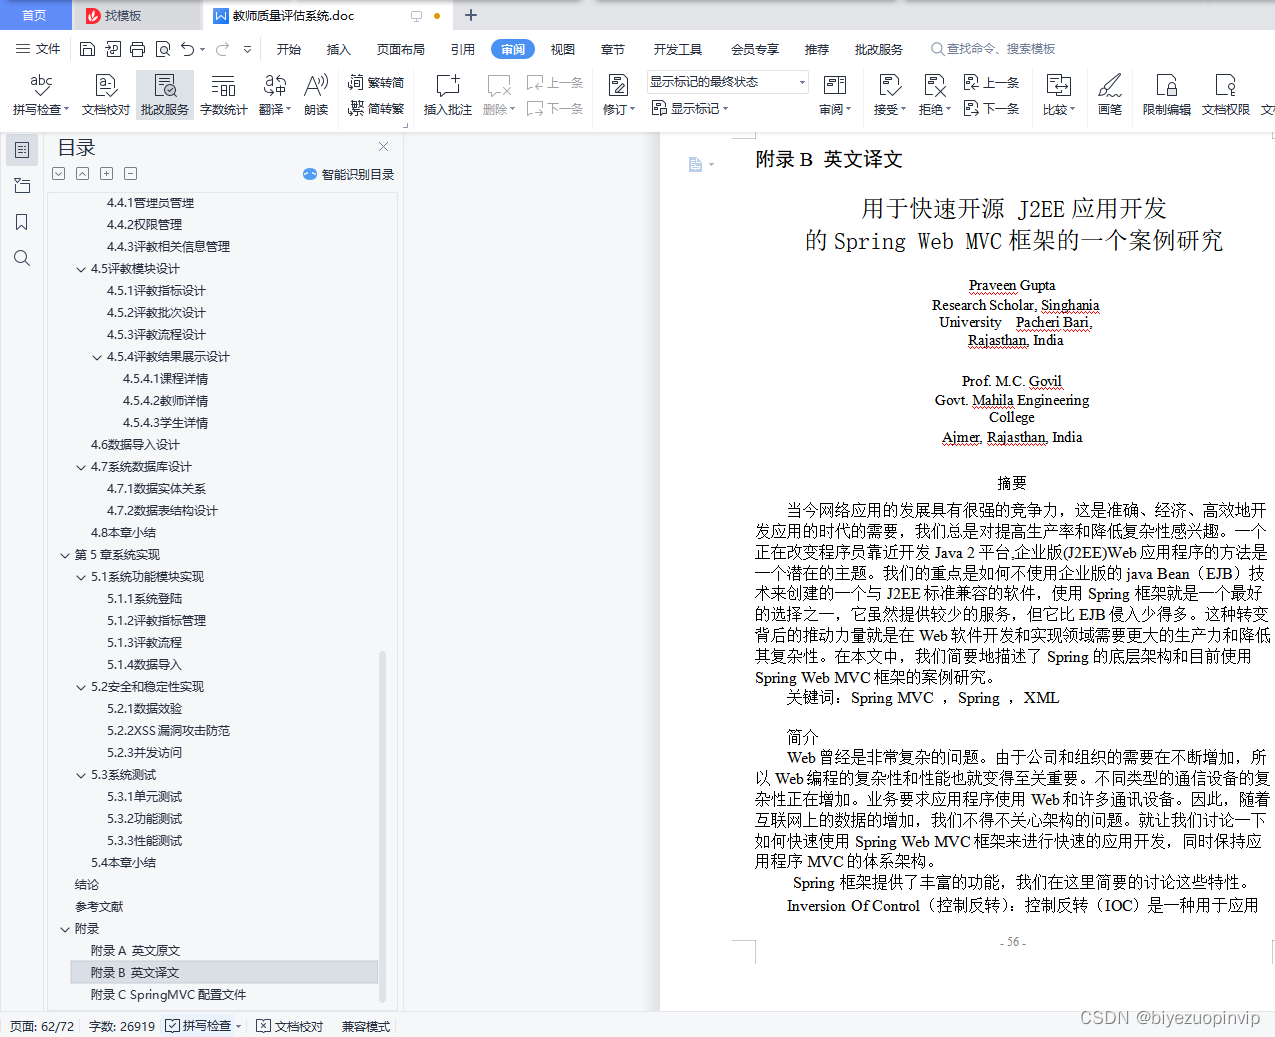Collapse the 4.5评教模块设计 outline node
1275x1037 pixels.
pos(81,269)
